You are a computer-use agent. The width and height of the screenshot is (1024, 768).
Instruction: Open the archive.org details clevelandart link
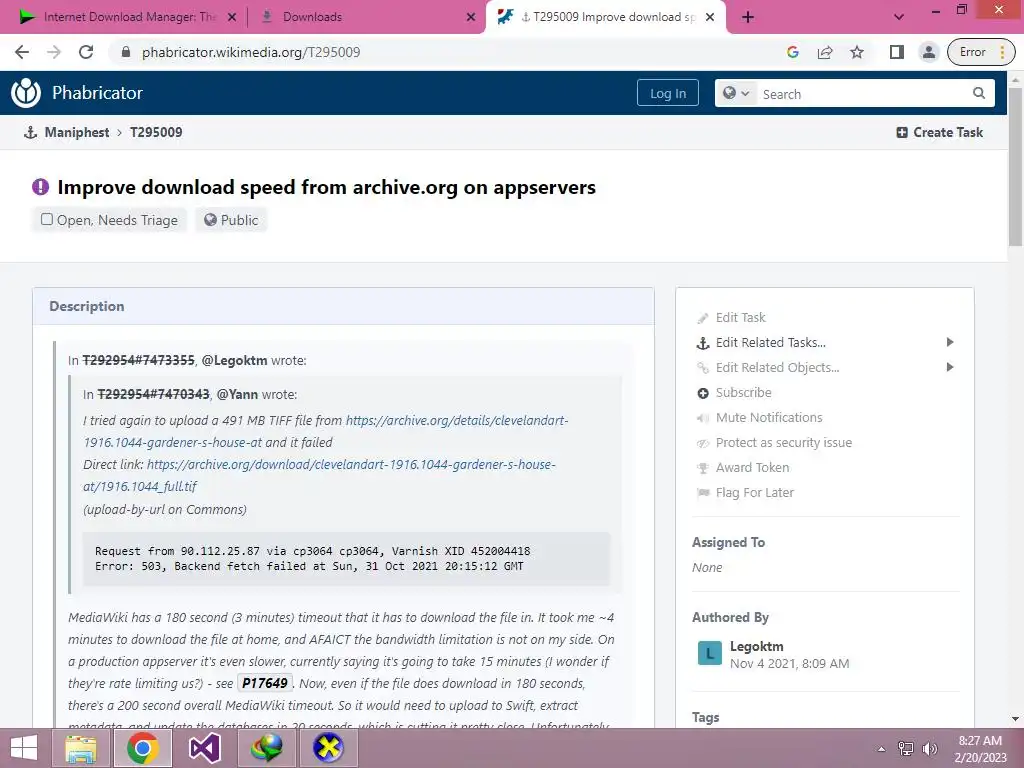click(456, 421)
